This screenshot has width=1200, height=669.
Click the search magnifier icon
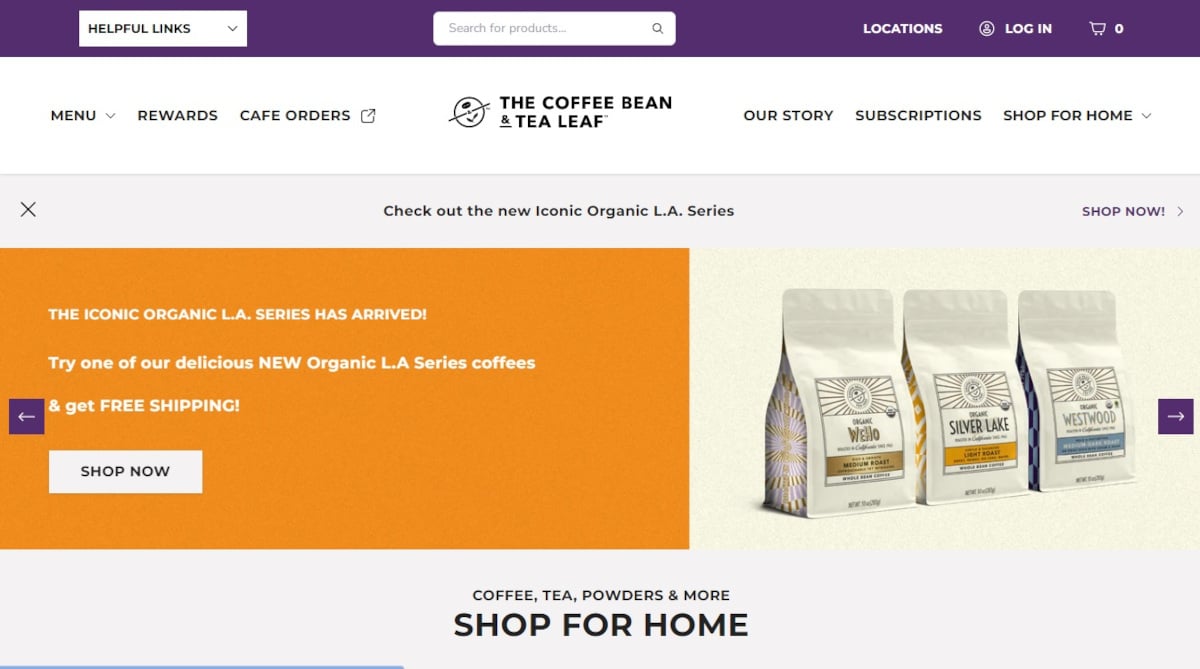click(x=657, y=28)
